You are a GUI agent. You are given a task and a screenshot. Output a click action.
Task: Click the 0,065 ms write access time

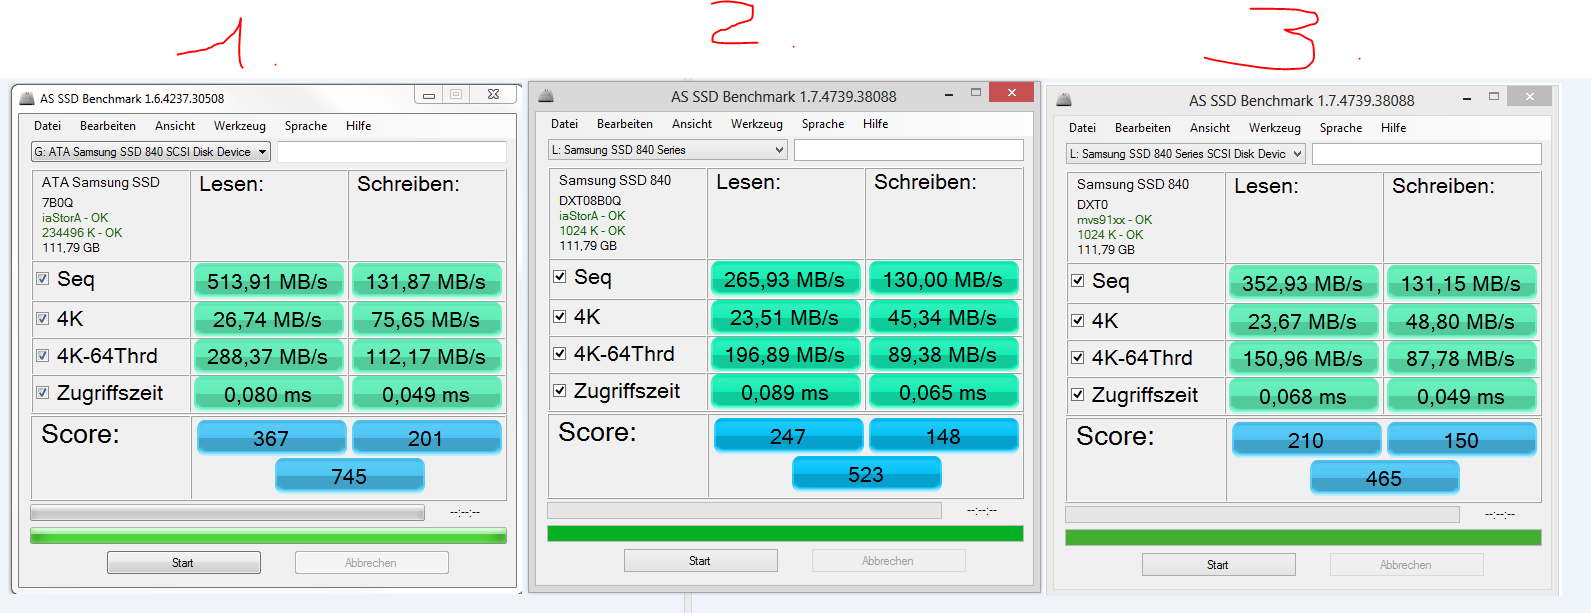click(943, 392)
